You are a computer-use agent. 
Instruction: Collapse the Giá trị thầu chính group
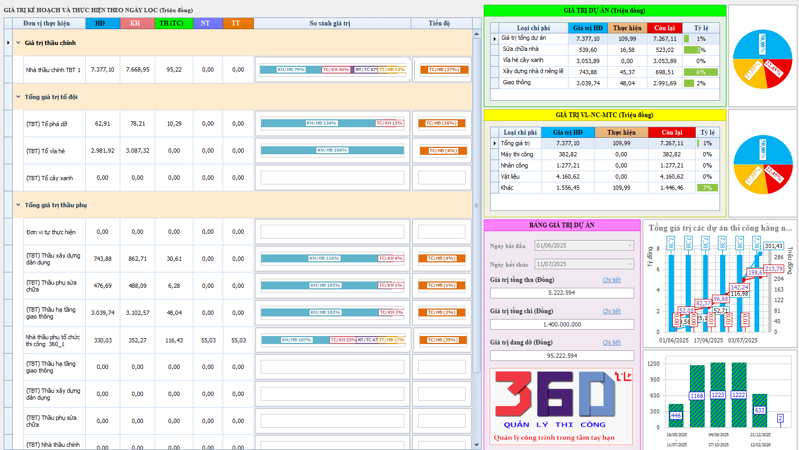[x=18, y=43]
